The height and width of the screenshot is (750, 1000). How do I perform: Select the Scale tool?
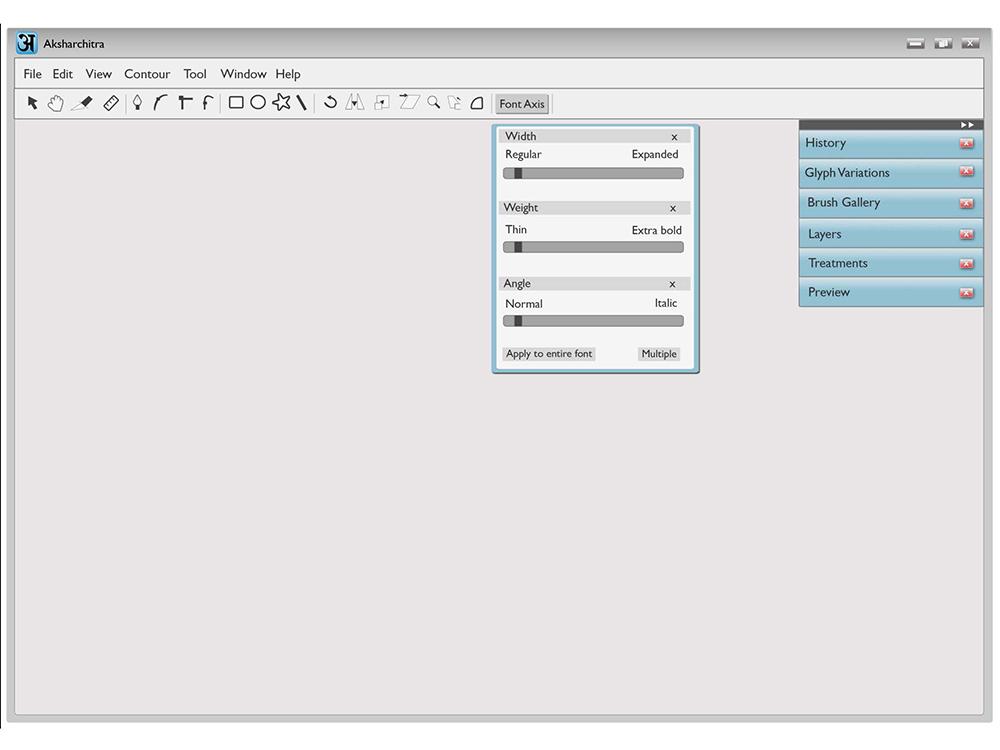coord(381,103)
